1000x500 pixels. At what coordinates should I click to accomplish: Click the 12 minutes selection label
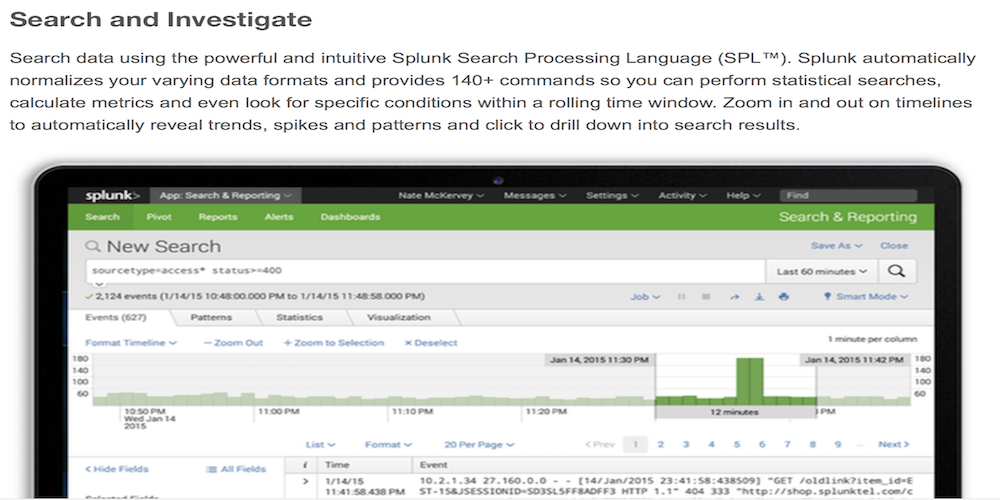735,412
